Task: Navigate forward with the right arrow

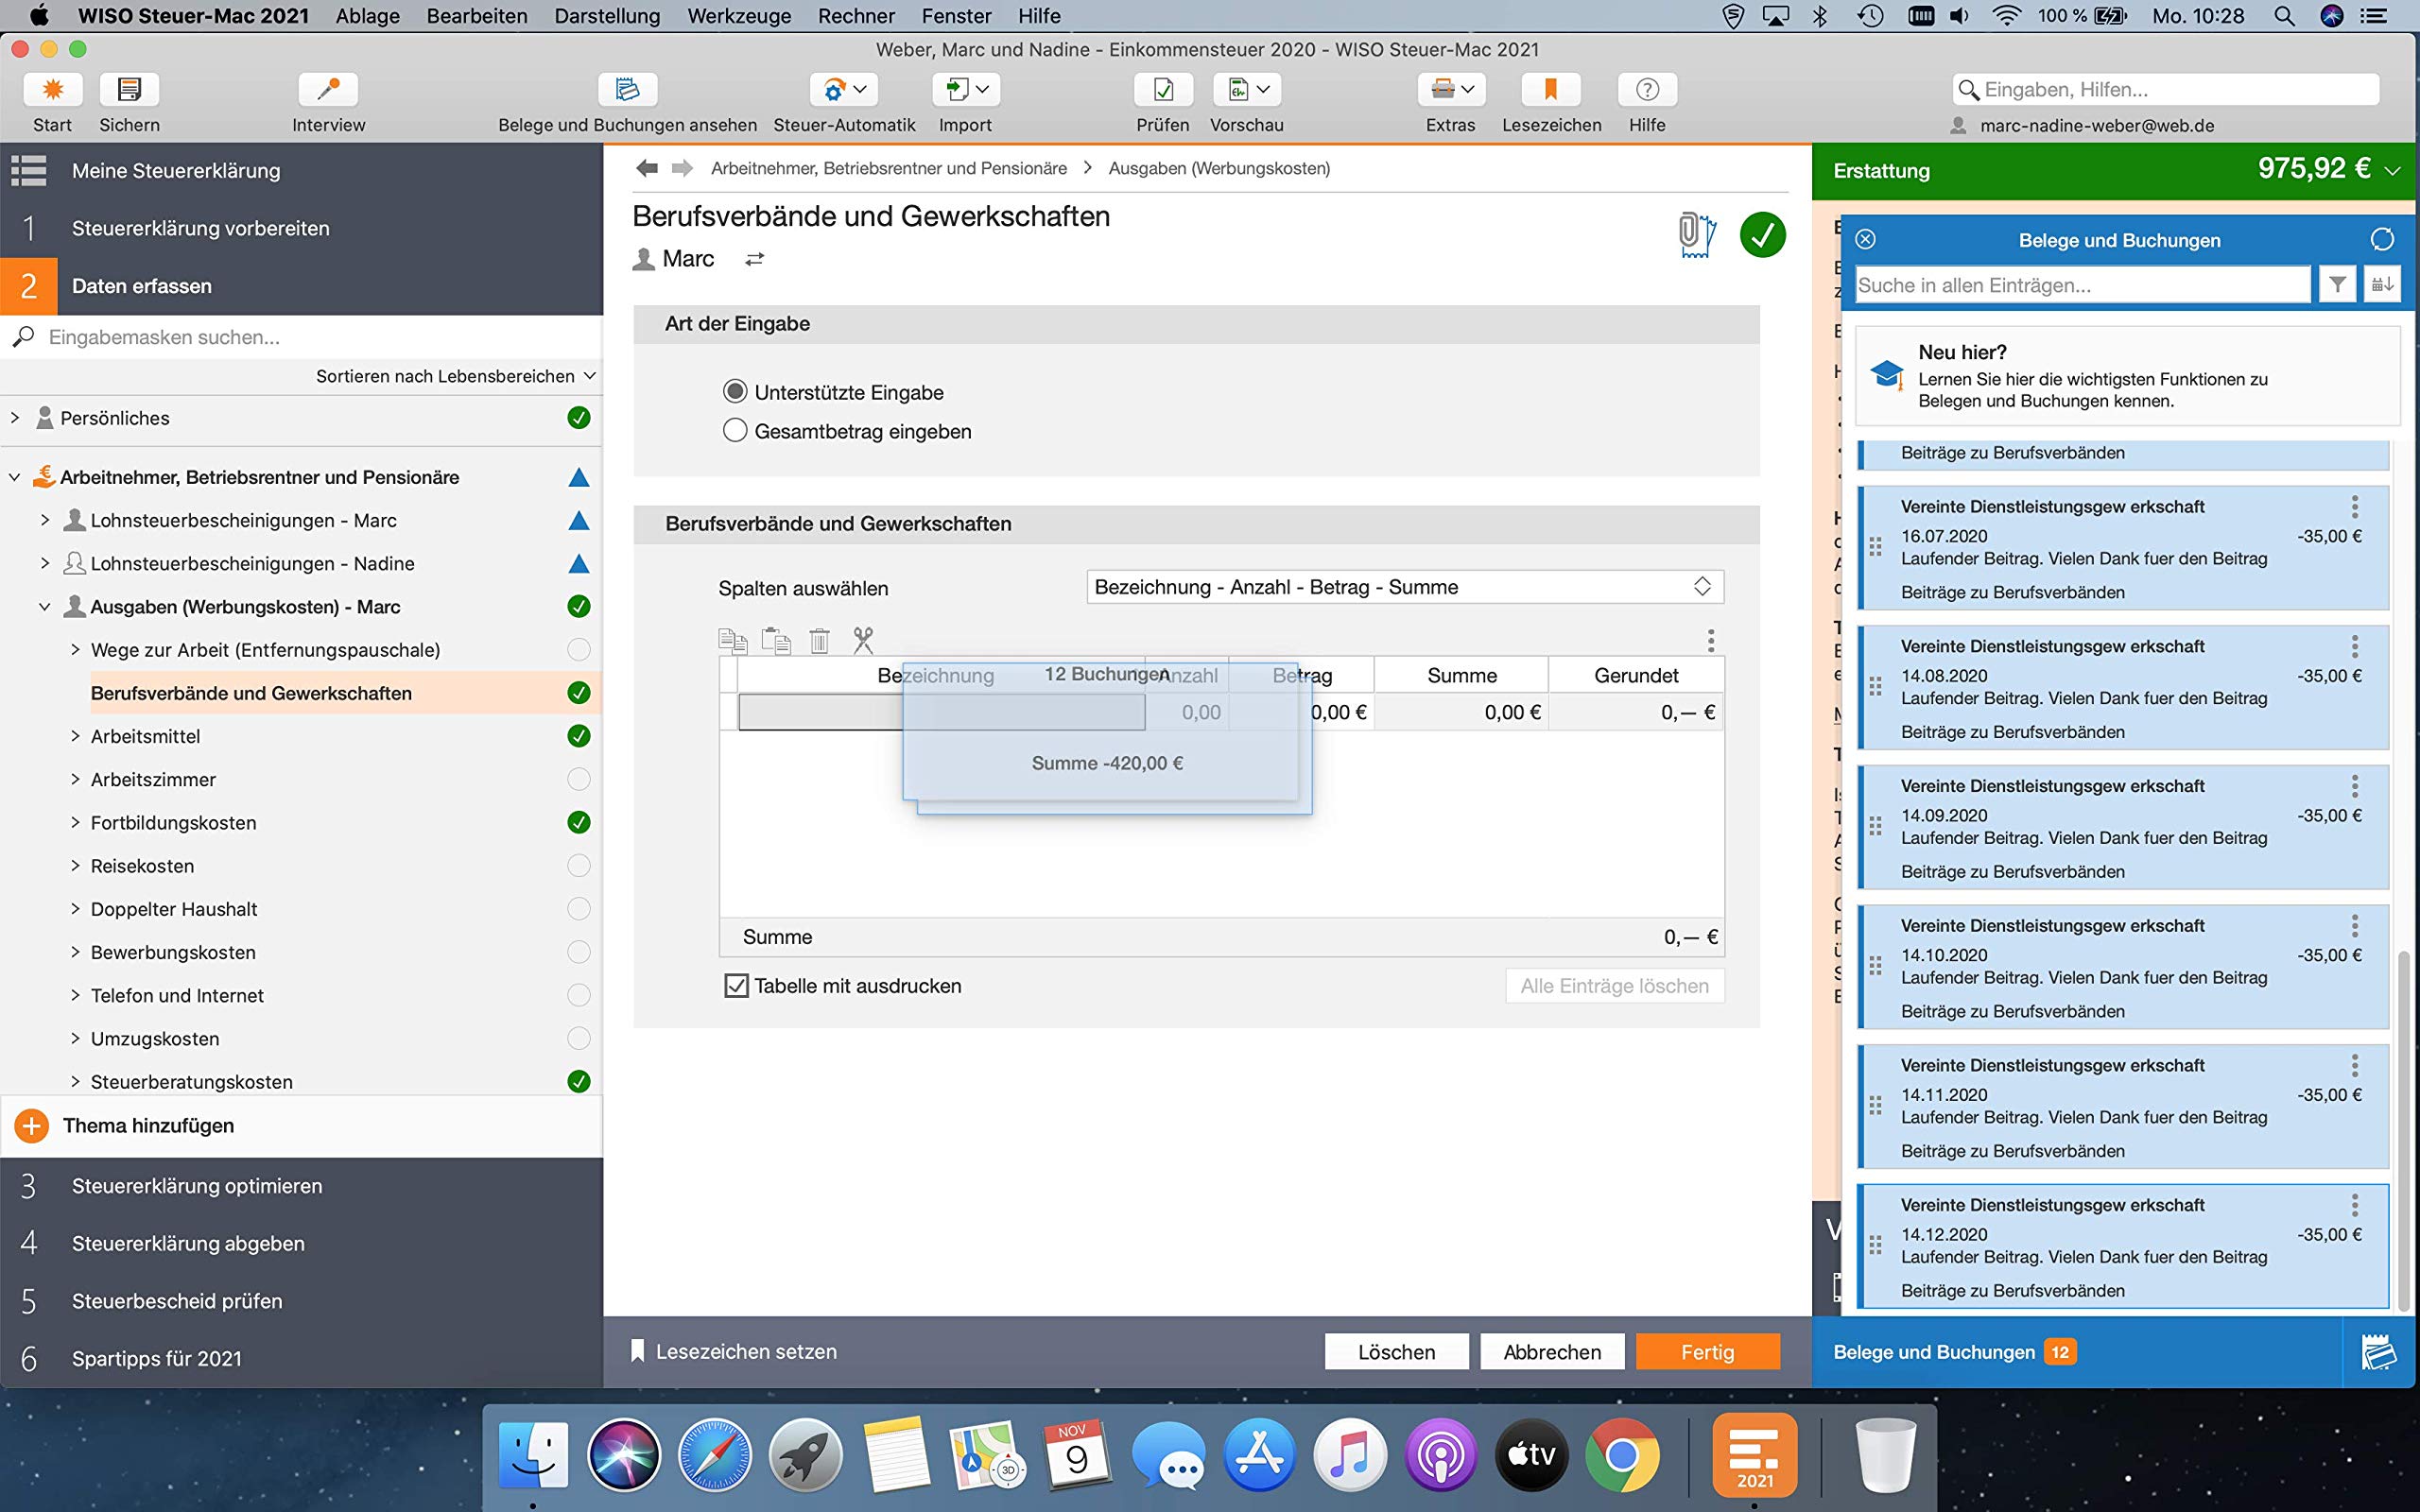Action: [682, 168]
